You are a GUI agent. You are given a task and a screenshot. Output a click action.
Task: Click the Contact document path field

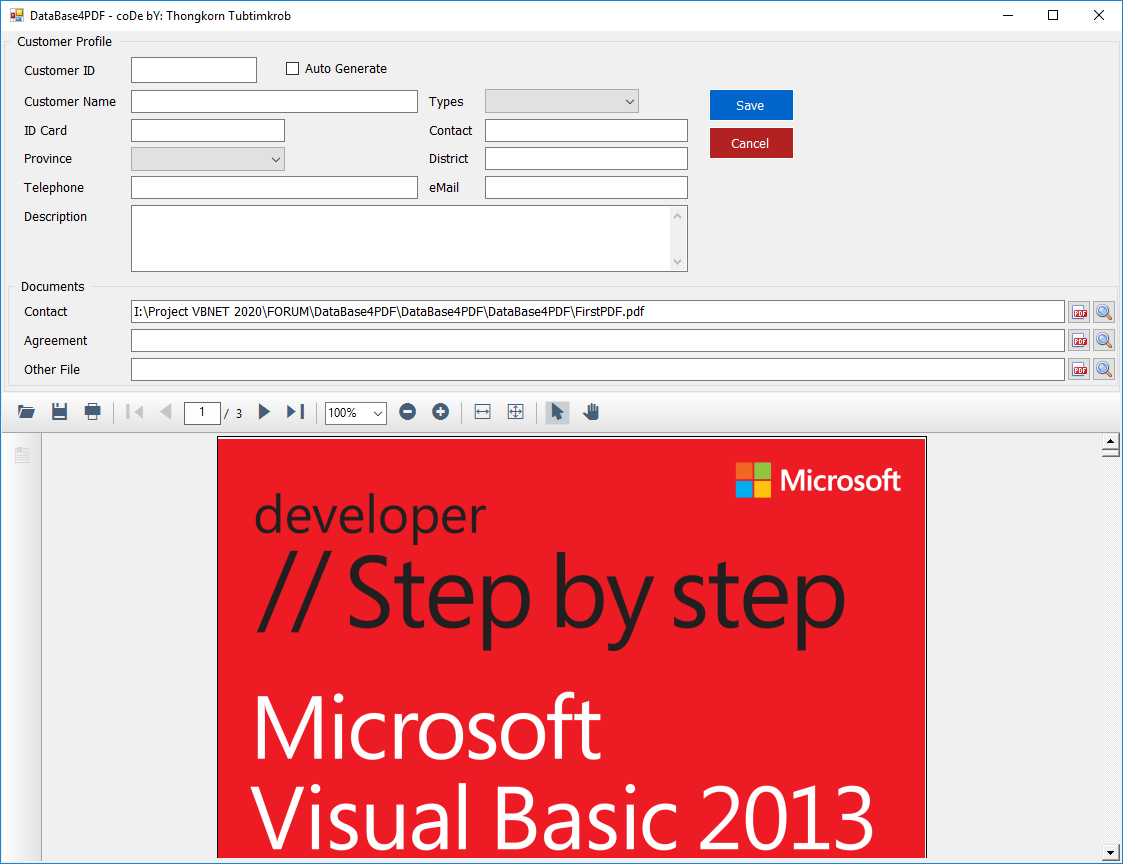(598, 312)
